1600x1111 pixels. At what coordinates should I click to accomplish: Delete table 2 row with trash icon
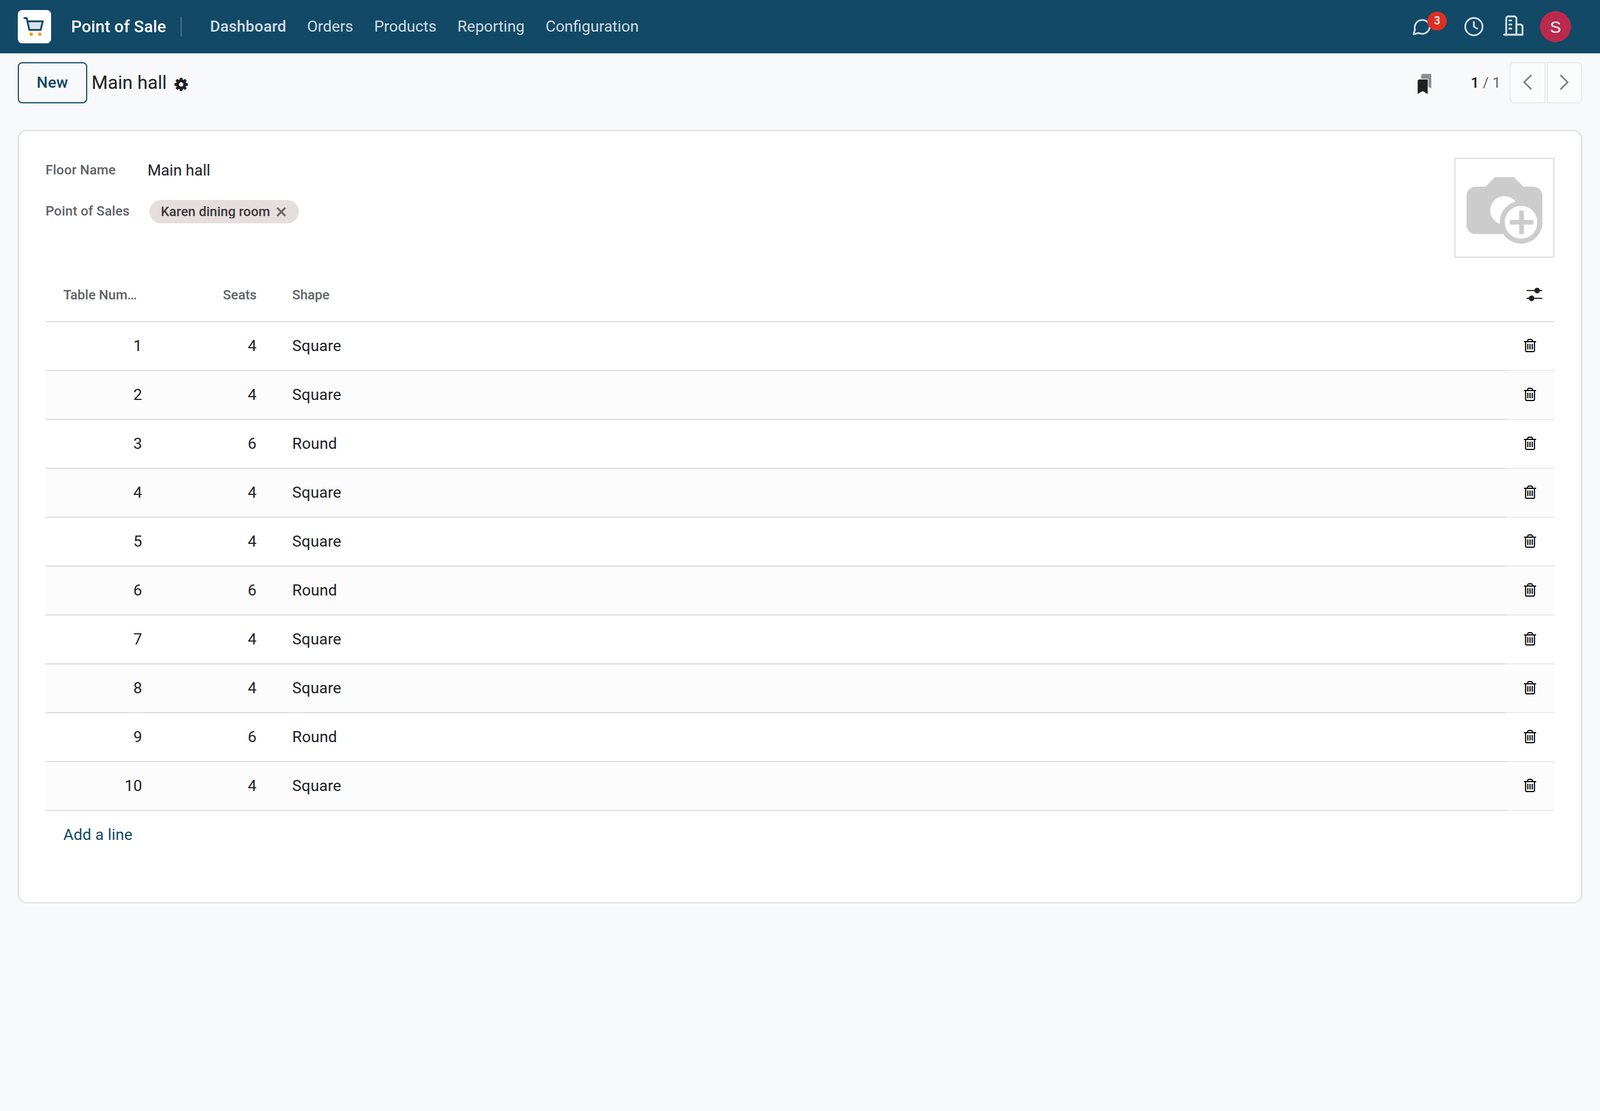tap(1530, 395)
